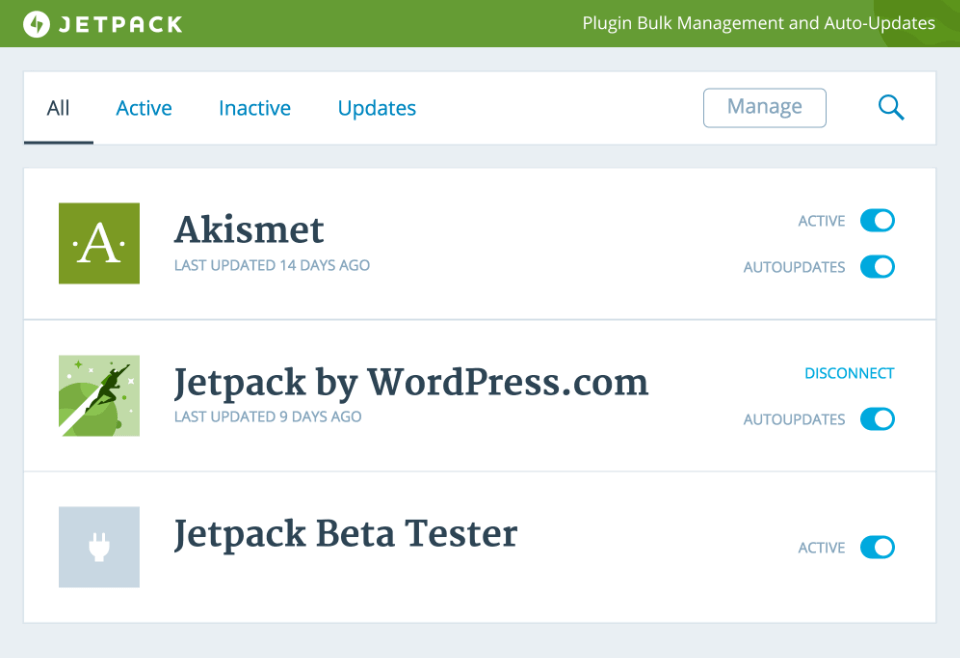This screenshot has height=658, width=960.
Task: Select the All tab
Action: click(58, 108)
